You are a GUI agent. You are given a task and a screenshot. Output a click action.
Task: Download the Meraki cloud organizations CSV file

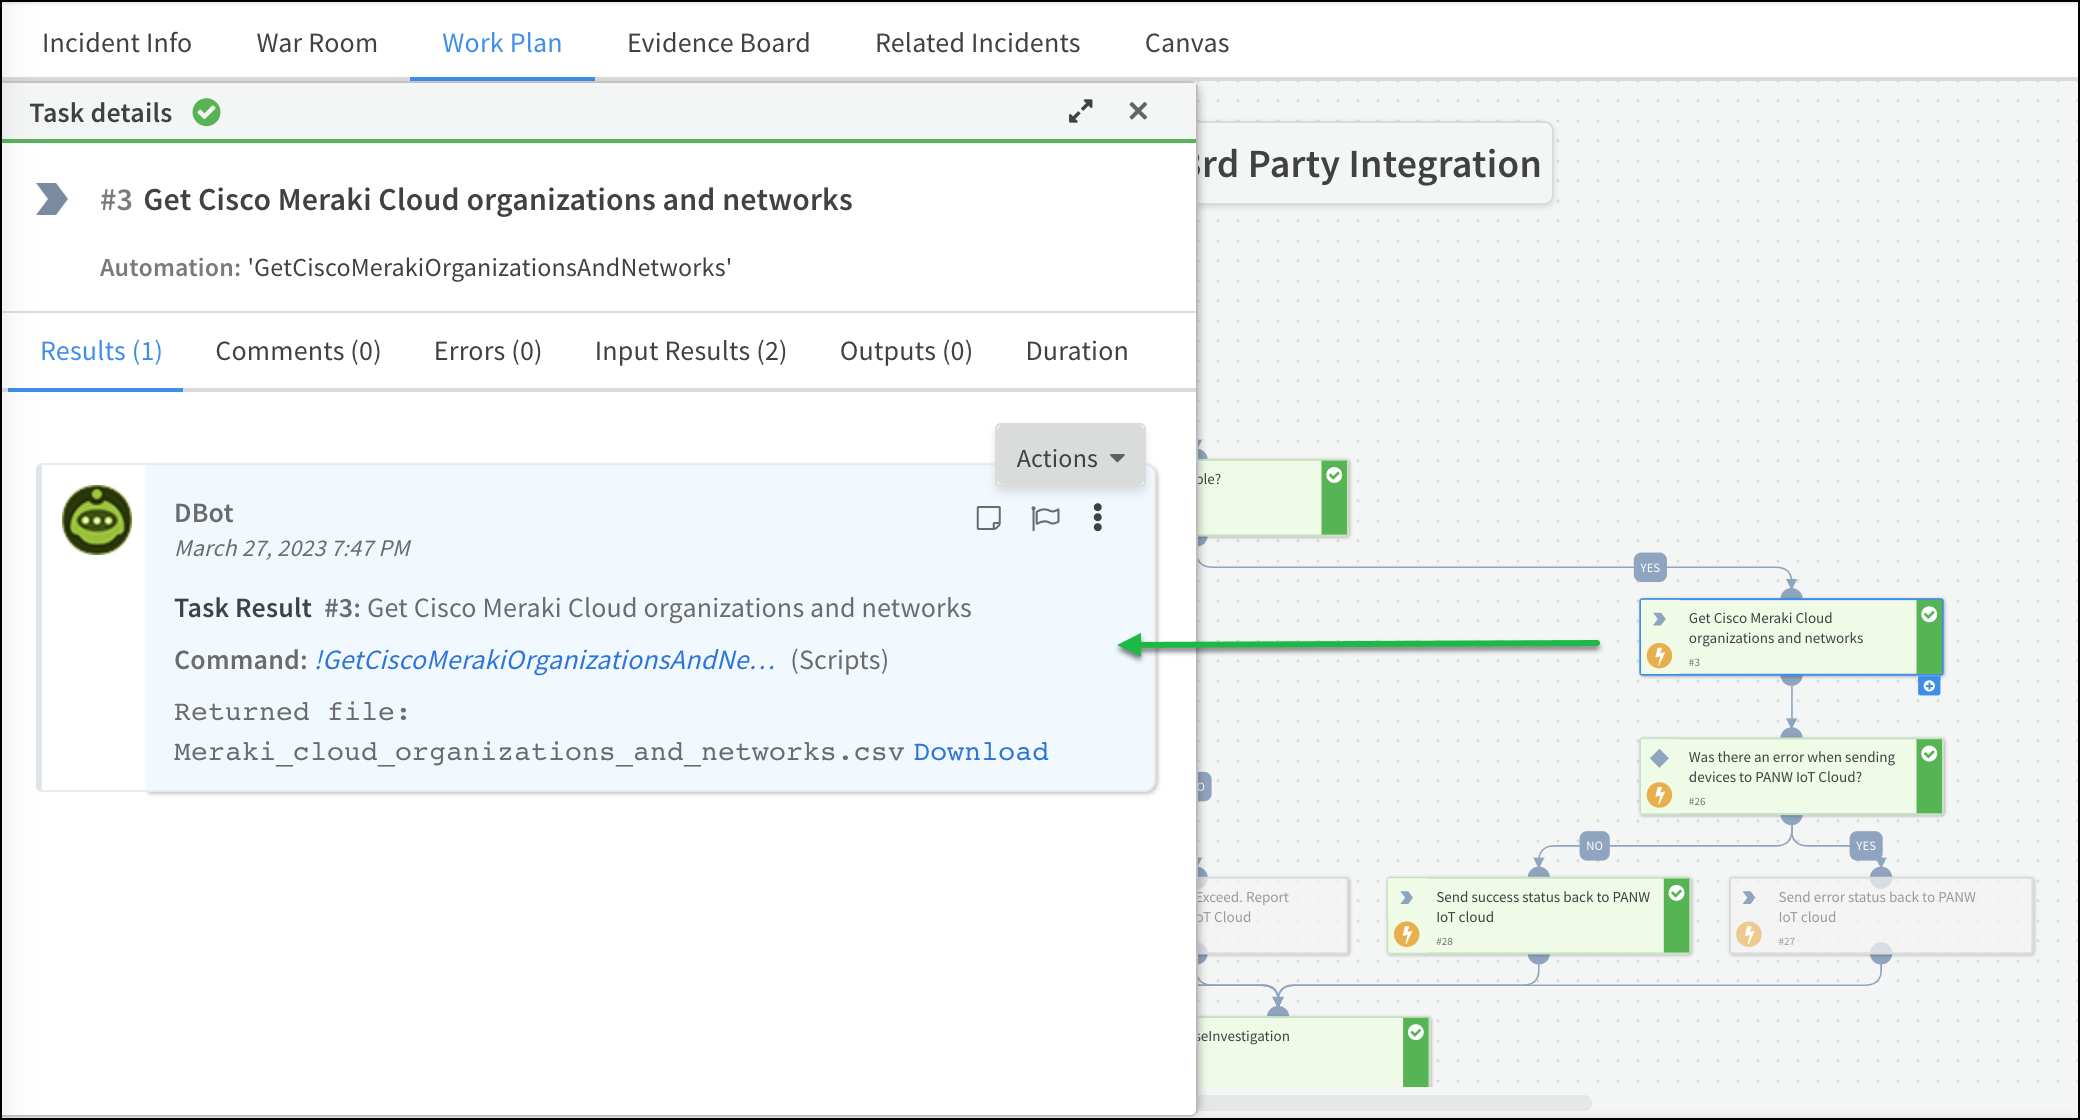click(980, 751)
